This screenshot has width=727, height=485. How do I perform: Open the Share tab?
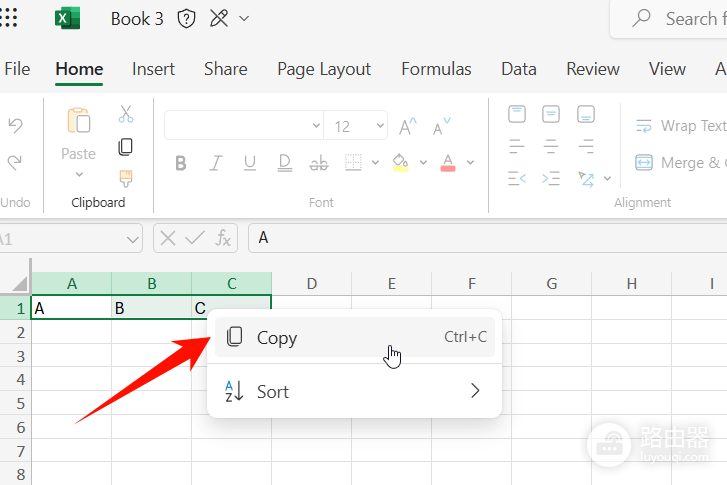pos(226,69)
